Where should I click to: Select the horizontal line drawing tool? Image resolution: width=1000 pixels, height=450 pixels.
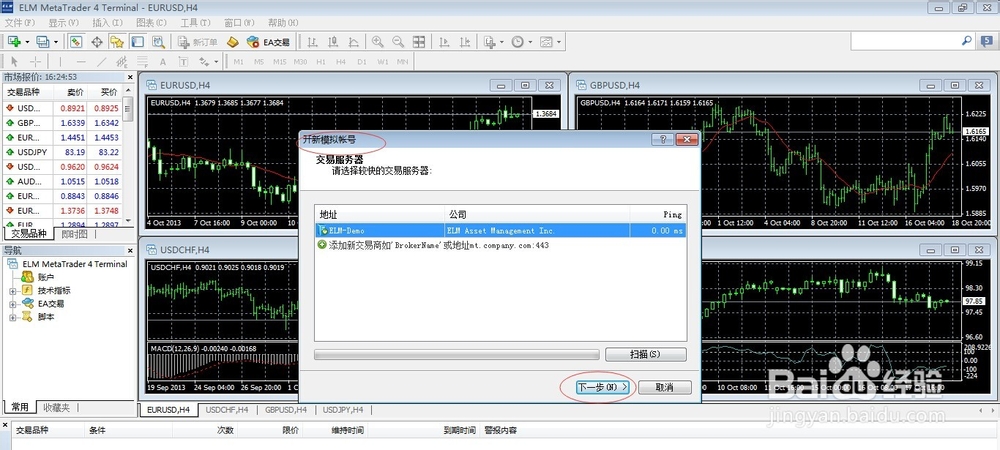pyautogui.click(x=81, y=62)
